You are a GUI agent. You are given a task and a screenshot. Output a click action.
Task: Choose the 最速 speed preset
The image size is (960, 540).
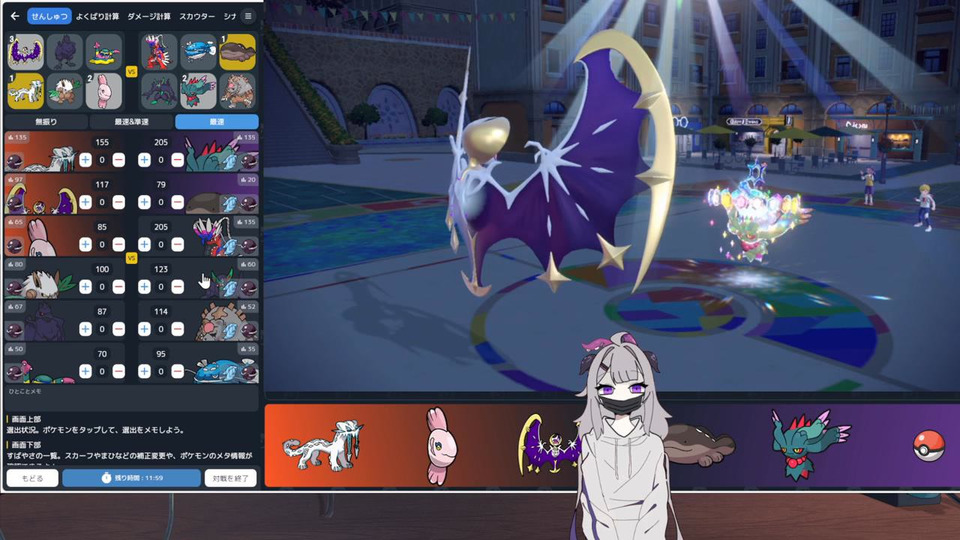click(217, 122)
